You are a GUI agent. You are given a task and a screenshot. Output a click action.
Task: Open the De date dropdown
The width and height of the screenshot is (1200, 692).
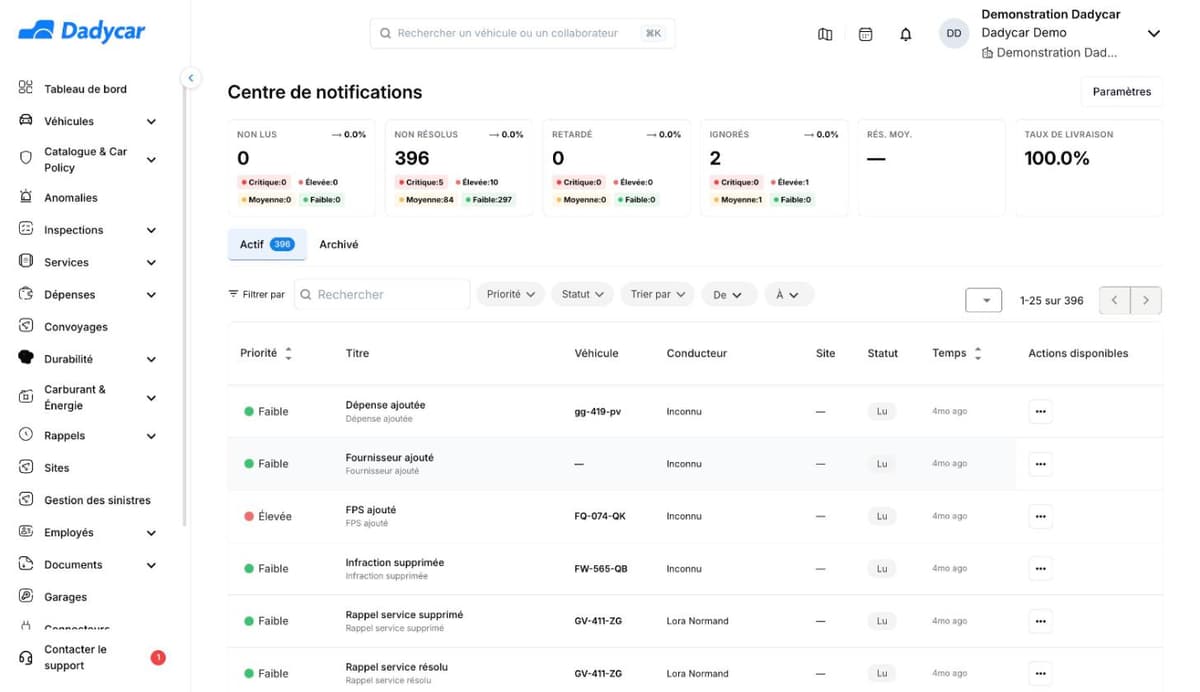pyautogui.click(x=729, y=295)
